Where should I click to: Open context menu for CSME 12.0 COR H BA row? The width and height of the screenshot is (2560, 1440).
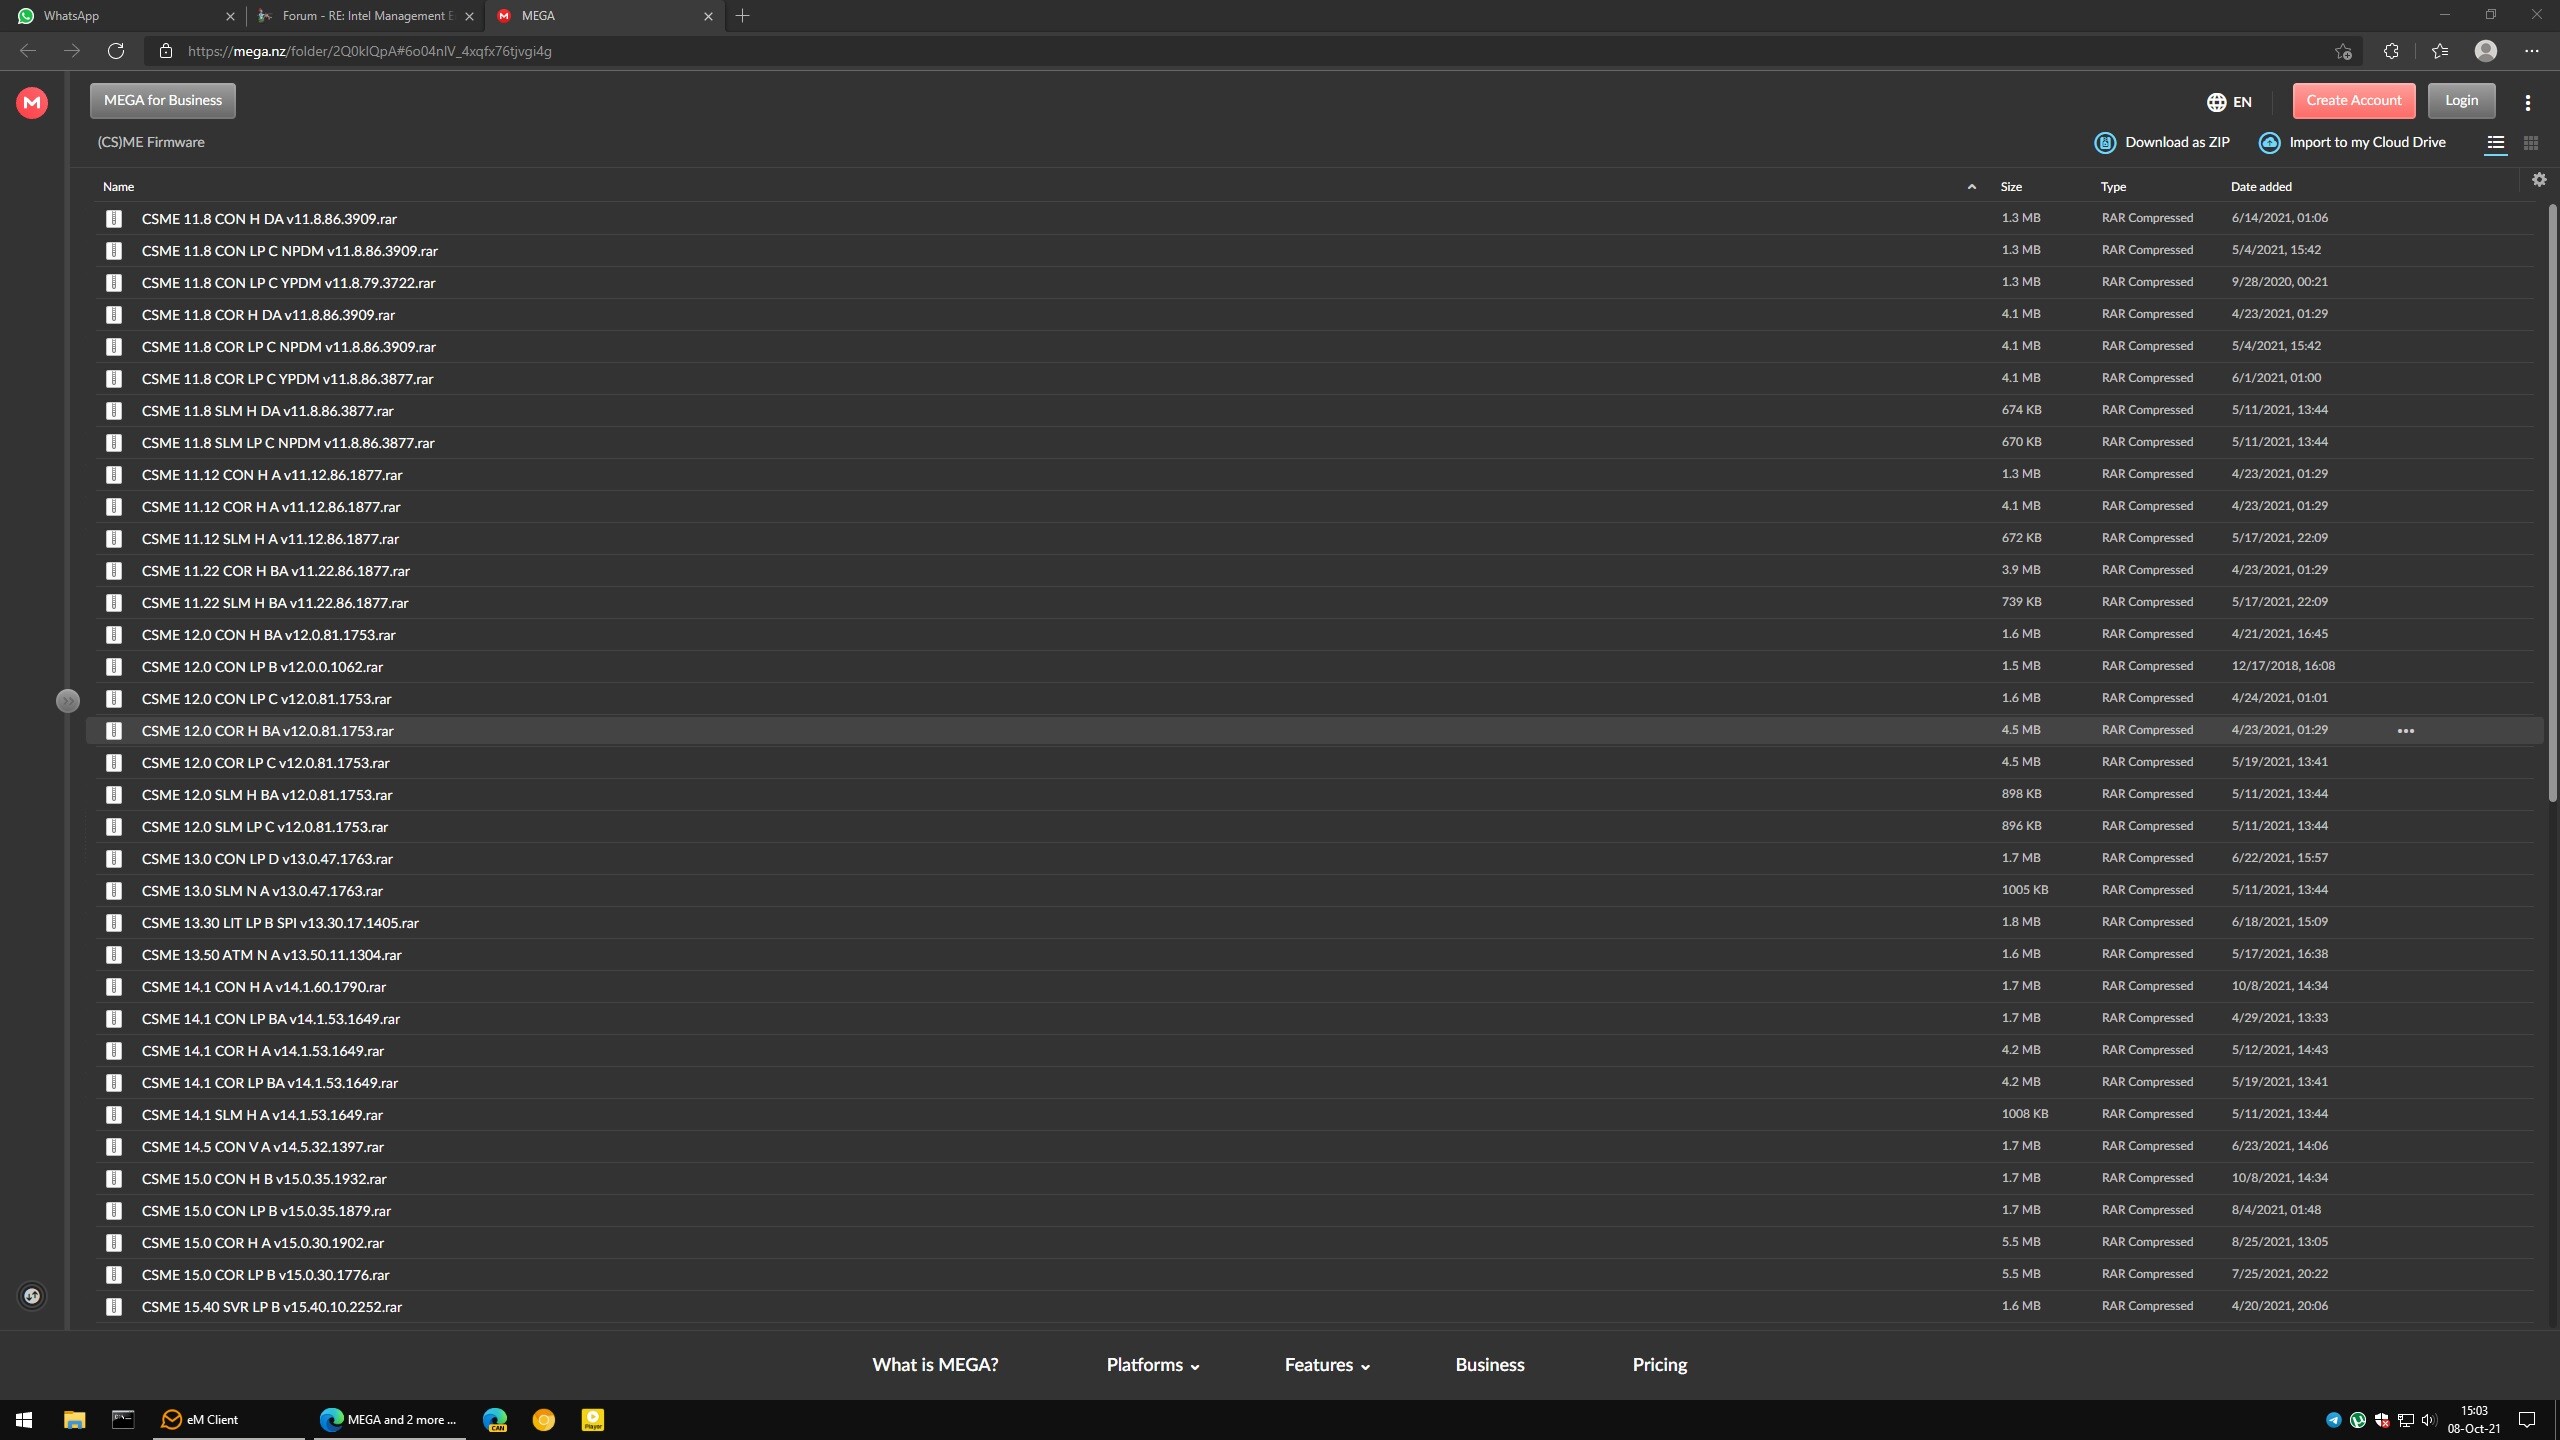coord(2406,731)
